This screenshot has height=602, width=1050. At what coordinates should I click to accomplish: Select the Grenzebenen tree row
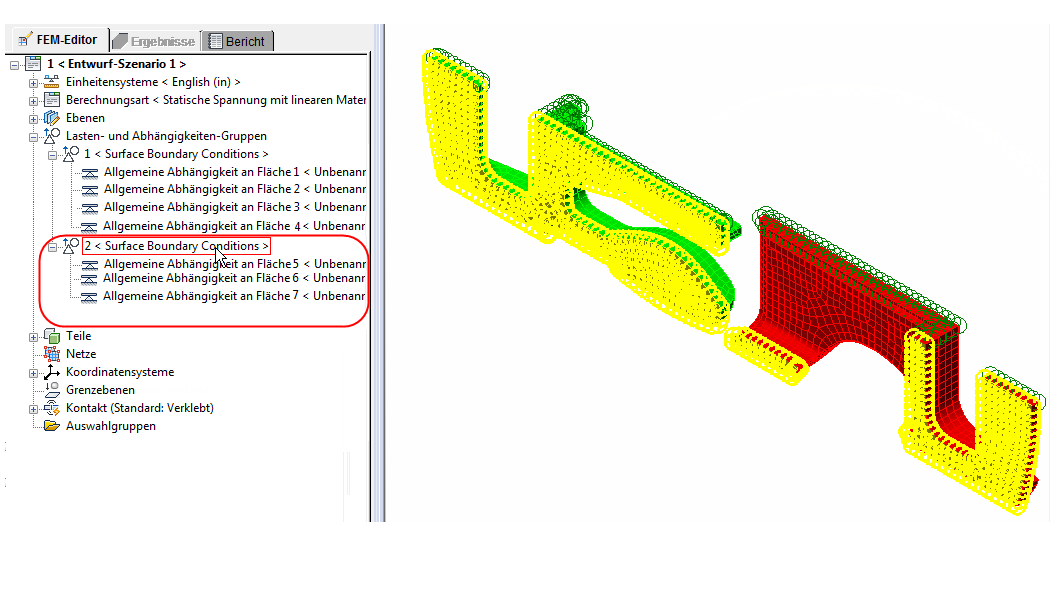coord(100,390)
